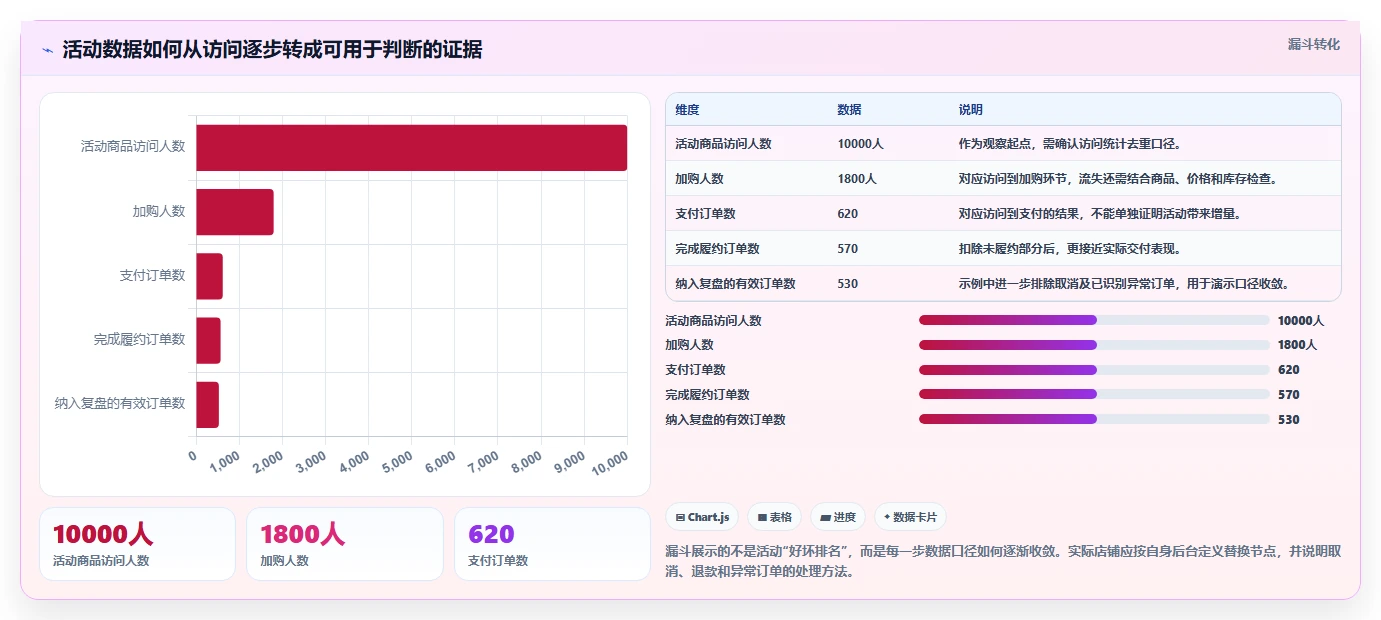Click the table cell 示例中进一步排除取消及已识别异常订单
1381x620 pixels.
tap(1124, 283)
